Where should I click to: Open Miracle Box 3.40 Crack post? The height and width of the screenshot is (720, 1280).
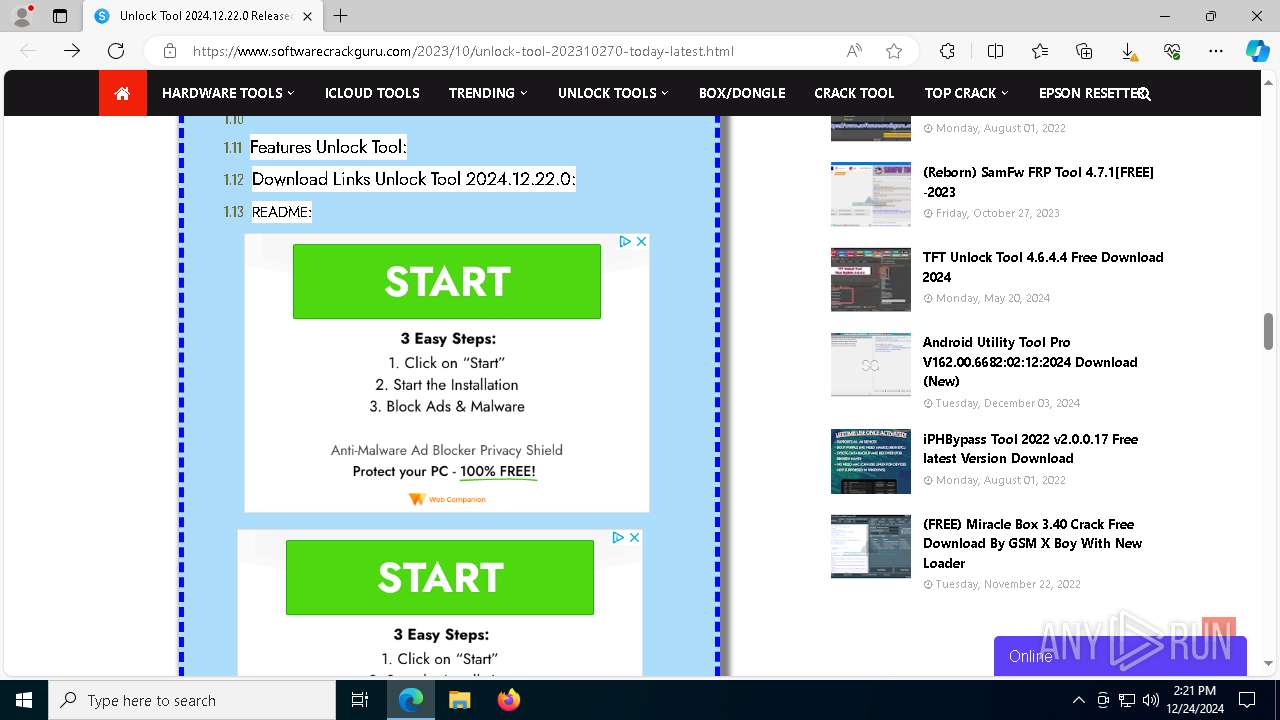click(x=1032, y=543)
